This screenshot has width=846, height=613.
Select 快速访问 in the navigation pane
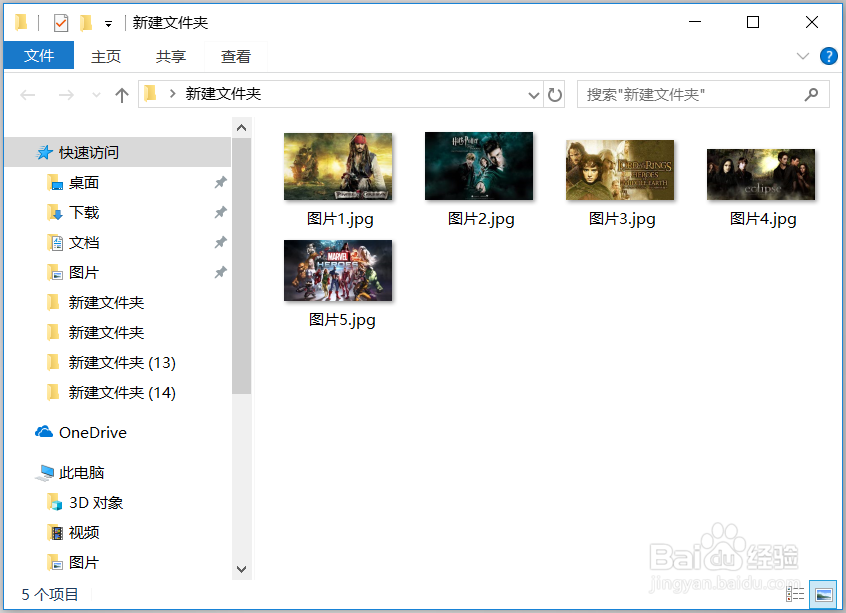tap(118, 153)
